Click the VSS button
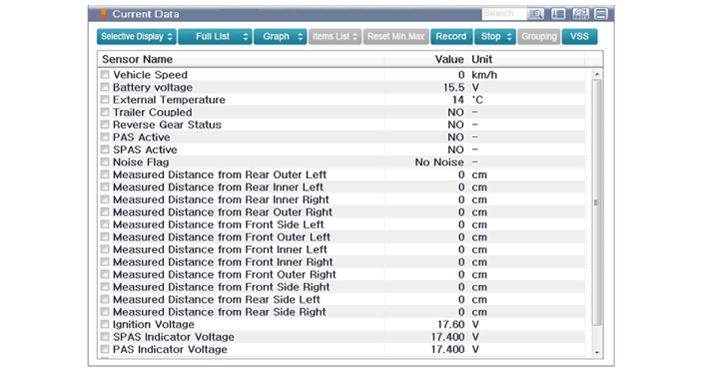 click(579, 37)
